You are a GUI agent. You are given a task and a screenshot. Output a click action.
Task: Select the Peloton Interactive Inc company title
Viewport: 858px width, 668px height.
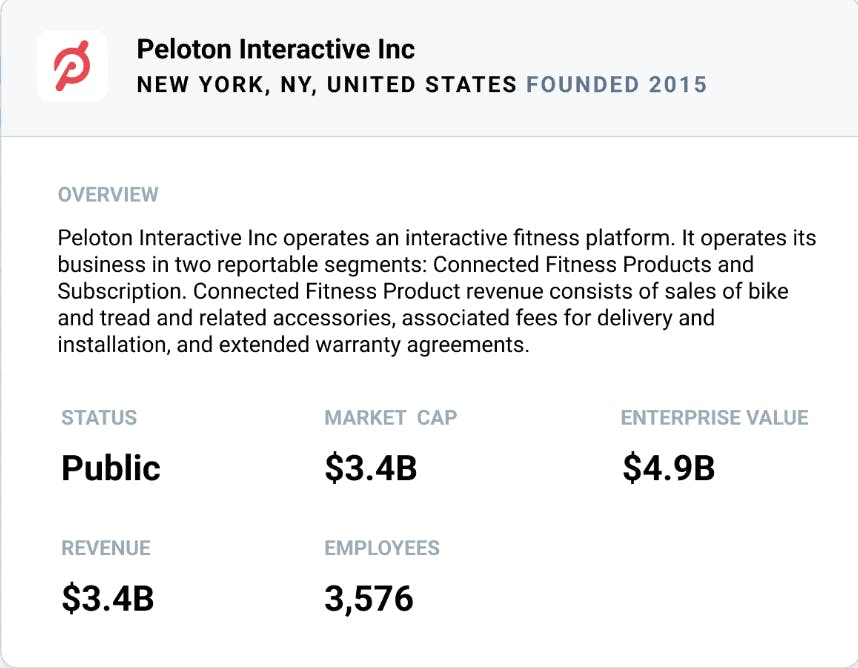275,49
